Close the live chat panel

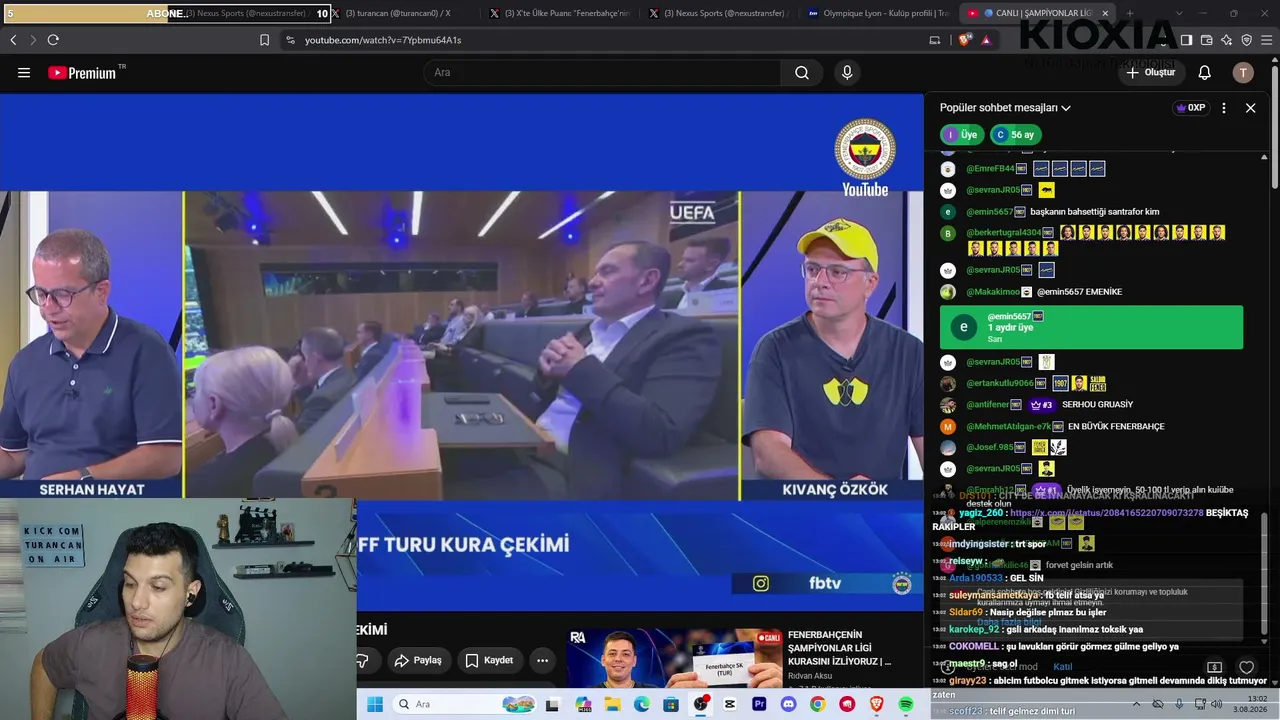pyautogui.click(x=1250, y=108)
